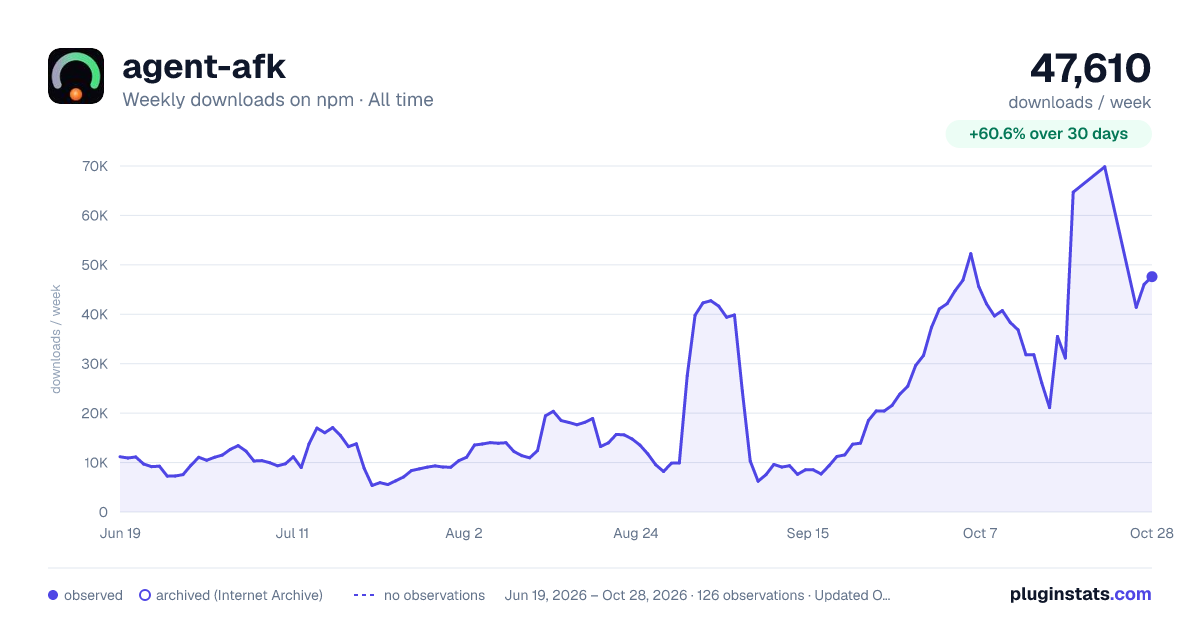
Task: Click the dashed 'no observations' legend line
Action: point(364,595)
